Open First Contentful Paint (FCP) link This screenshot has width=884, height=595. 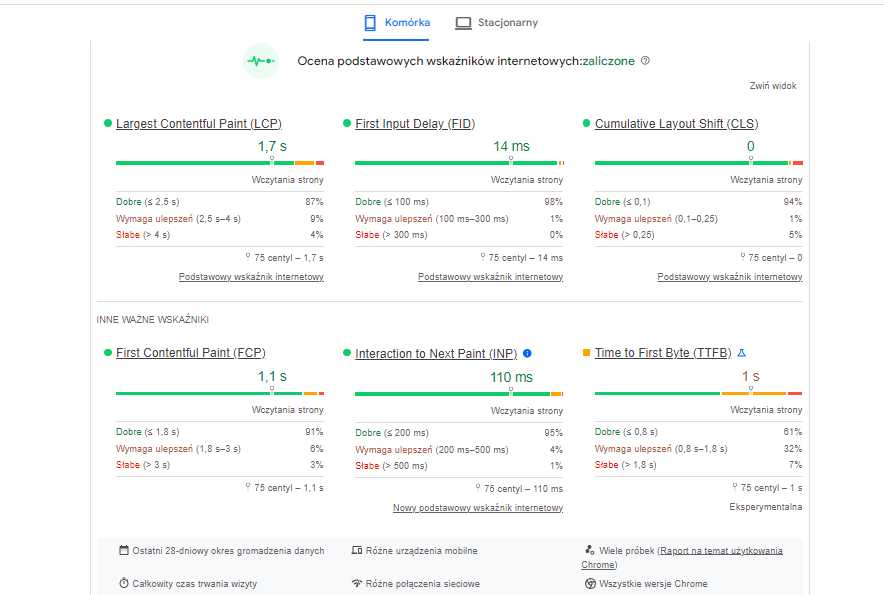click(x=190, y=353)
